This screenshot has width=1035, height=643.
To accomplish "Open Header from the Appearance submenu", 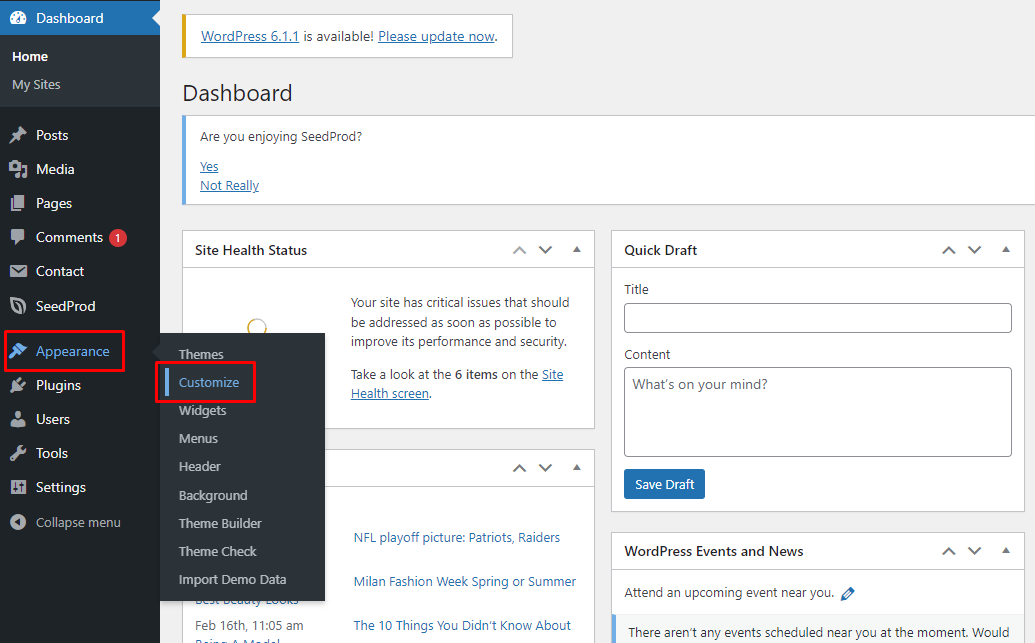I will click(x=199, y=467).
